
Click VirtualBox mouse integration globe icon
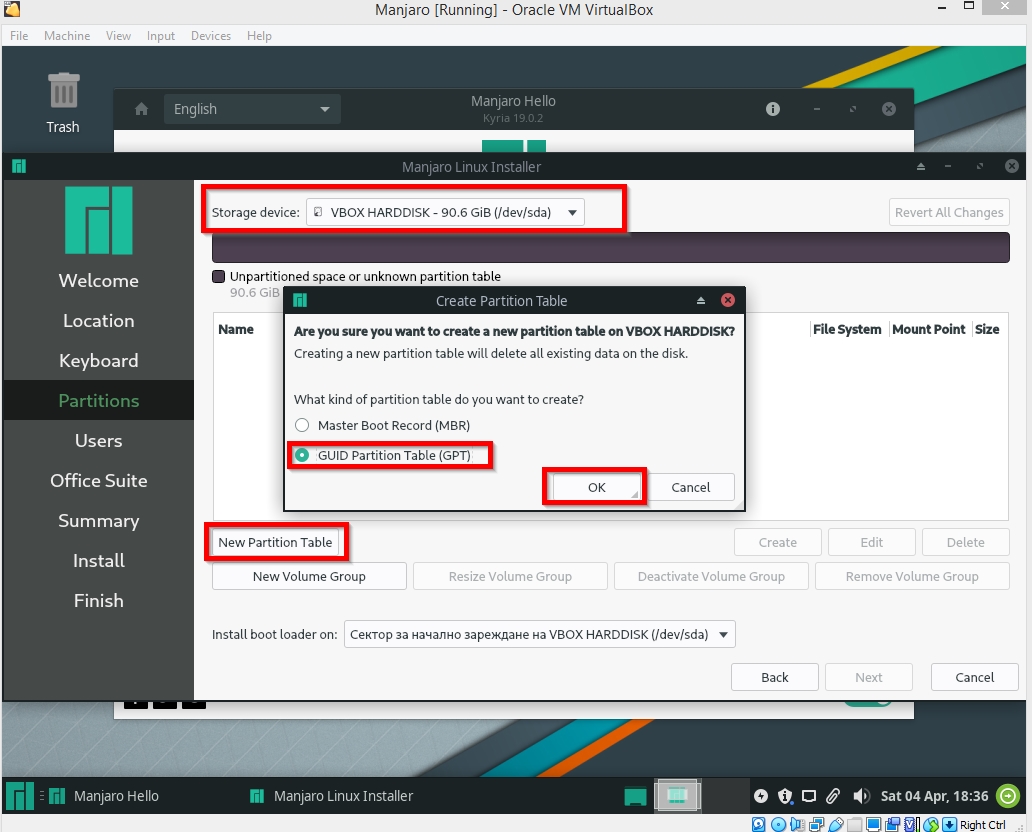(x=930, y=824)
